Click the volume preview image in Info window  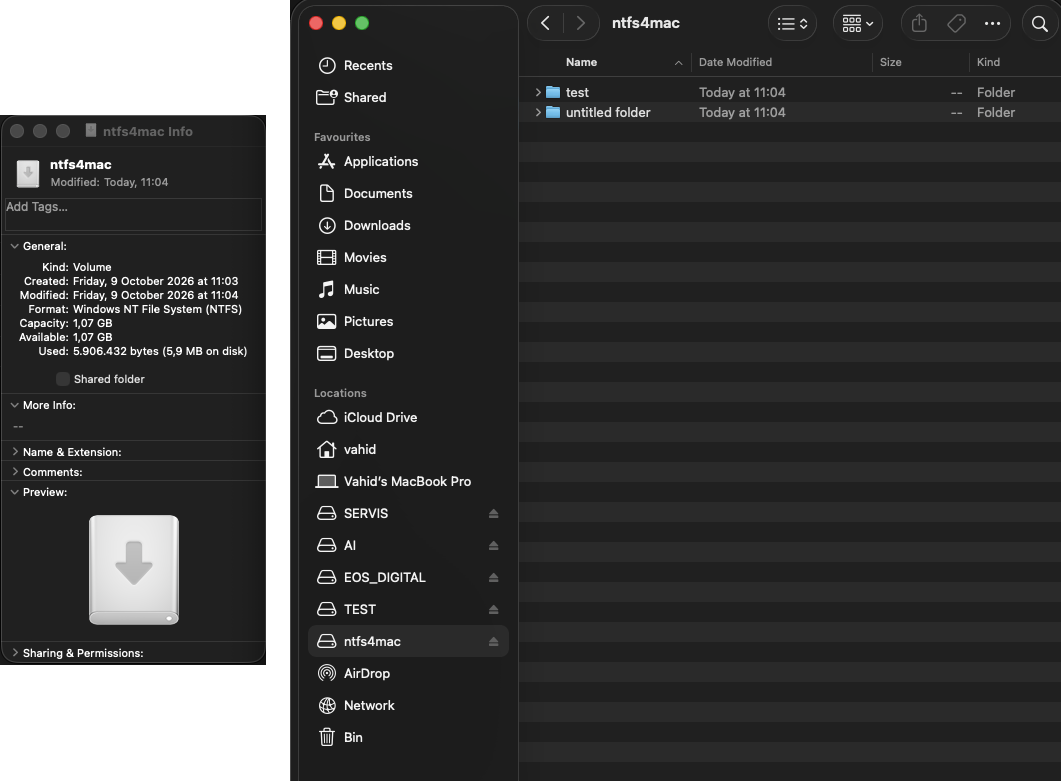pos(134,570)
